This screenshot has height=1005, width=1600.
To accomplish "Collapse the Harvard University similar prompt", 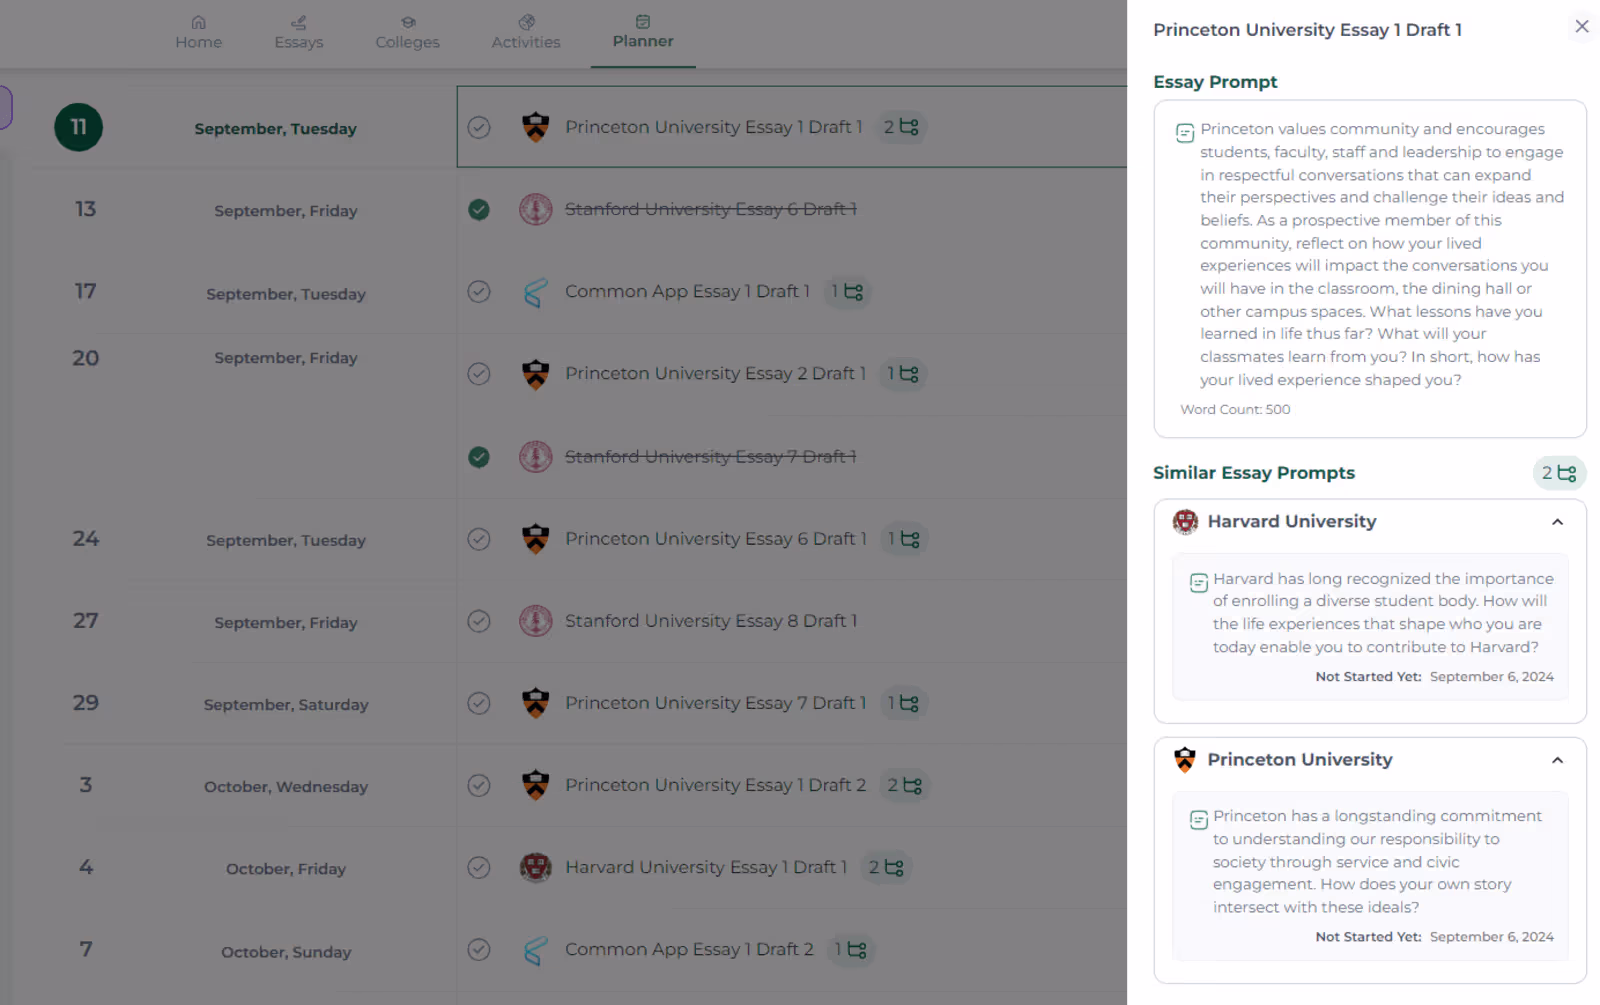I will click(1557, 522).
